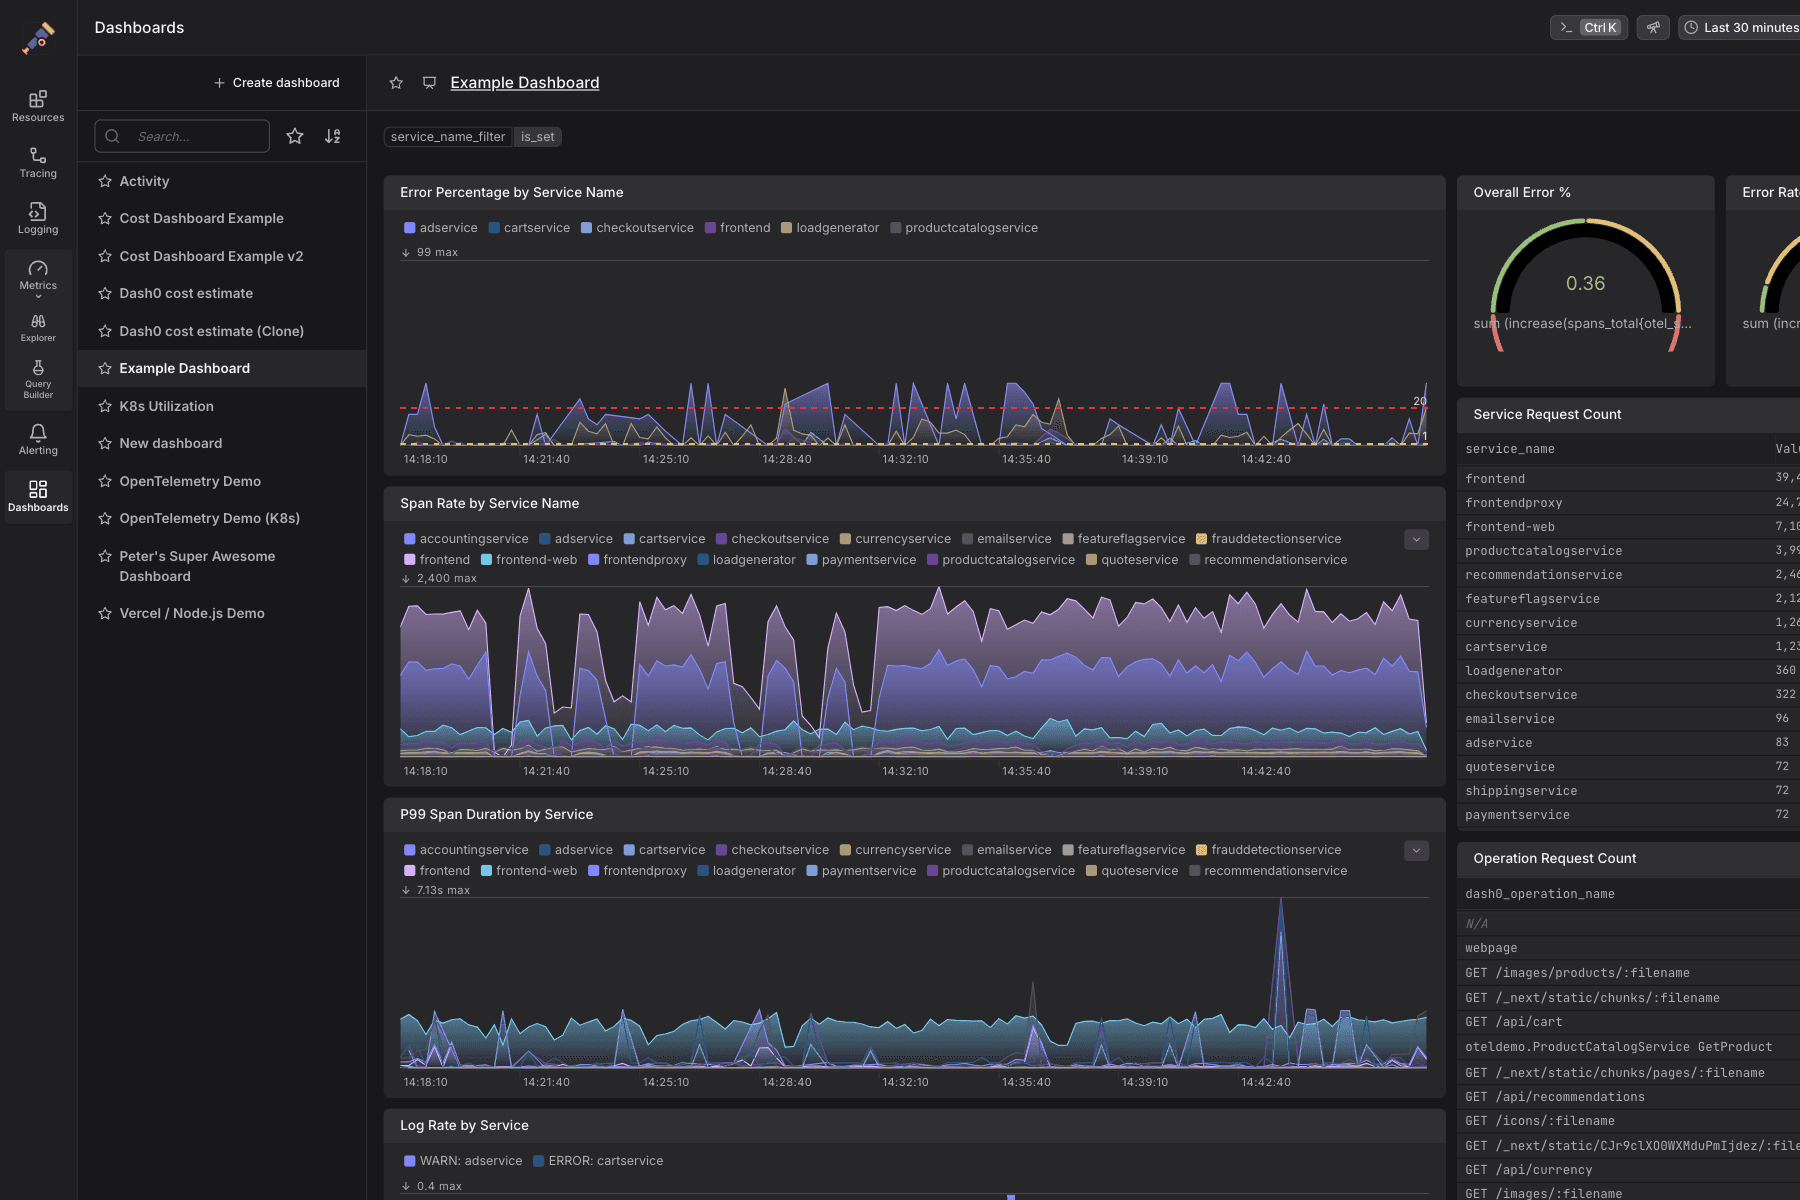Select OpenTelemetry Demo dashboard from list
Image resolution: width=1800 pixels, height=1200 pixels.
pos(190,481)
